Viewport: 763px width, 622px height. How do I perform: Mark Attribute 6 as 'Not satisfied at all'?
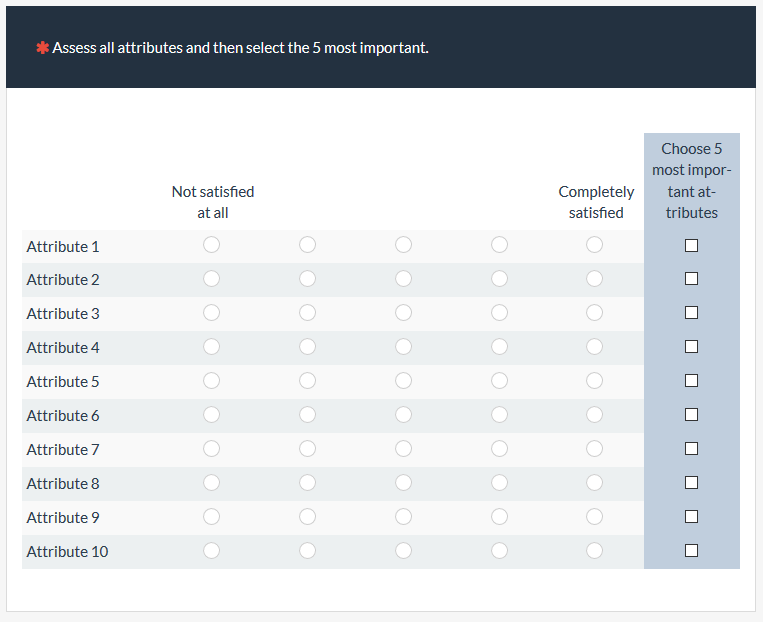pyautogui.click(x=211, y=415)
